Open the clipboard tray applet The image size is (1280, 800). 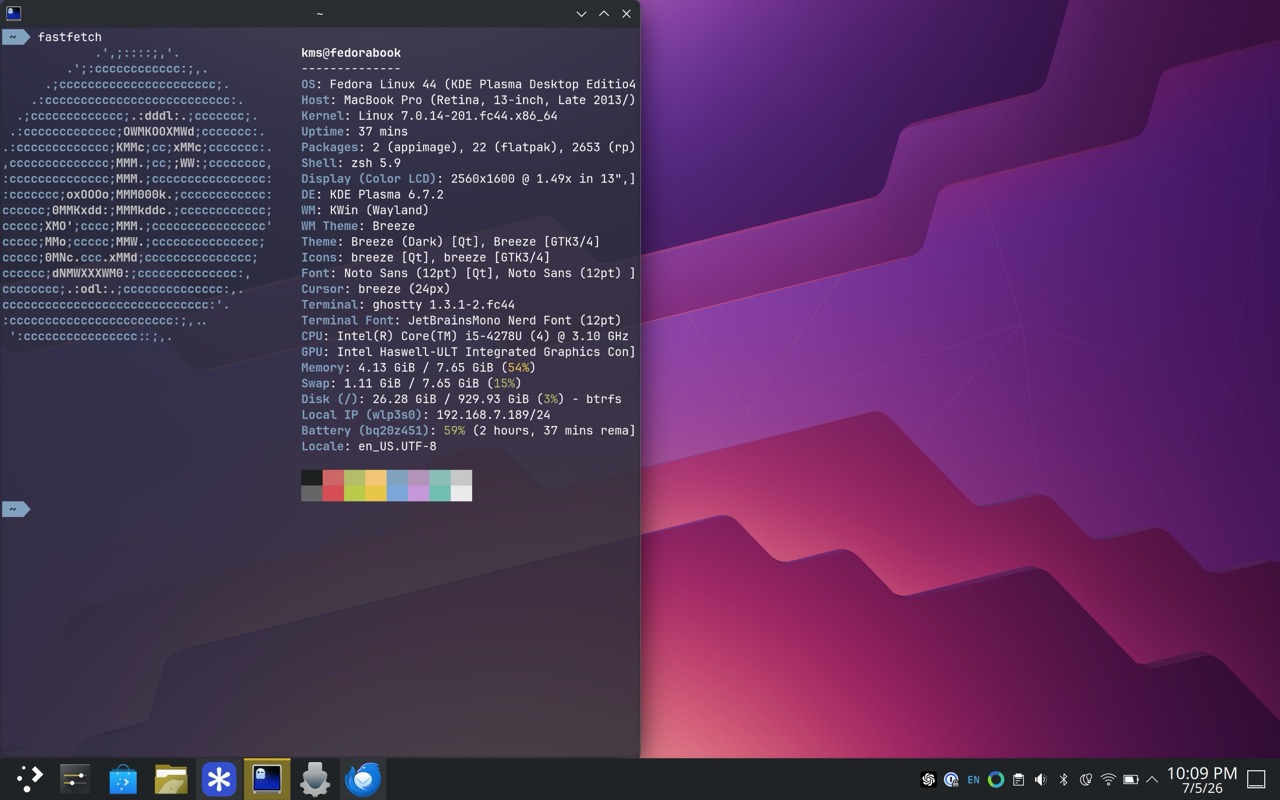(1018, 780)
